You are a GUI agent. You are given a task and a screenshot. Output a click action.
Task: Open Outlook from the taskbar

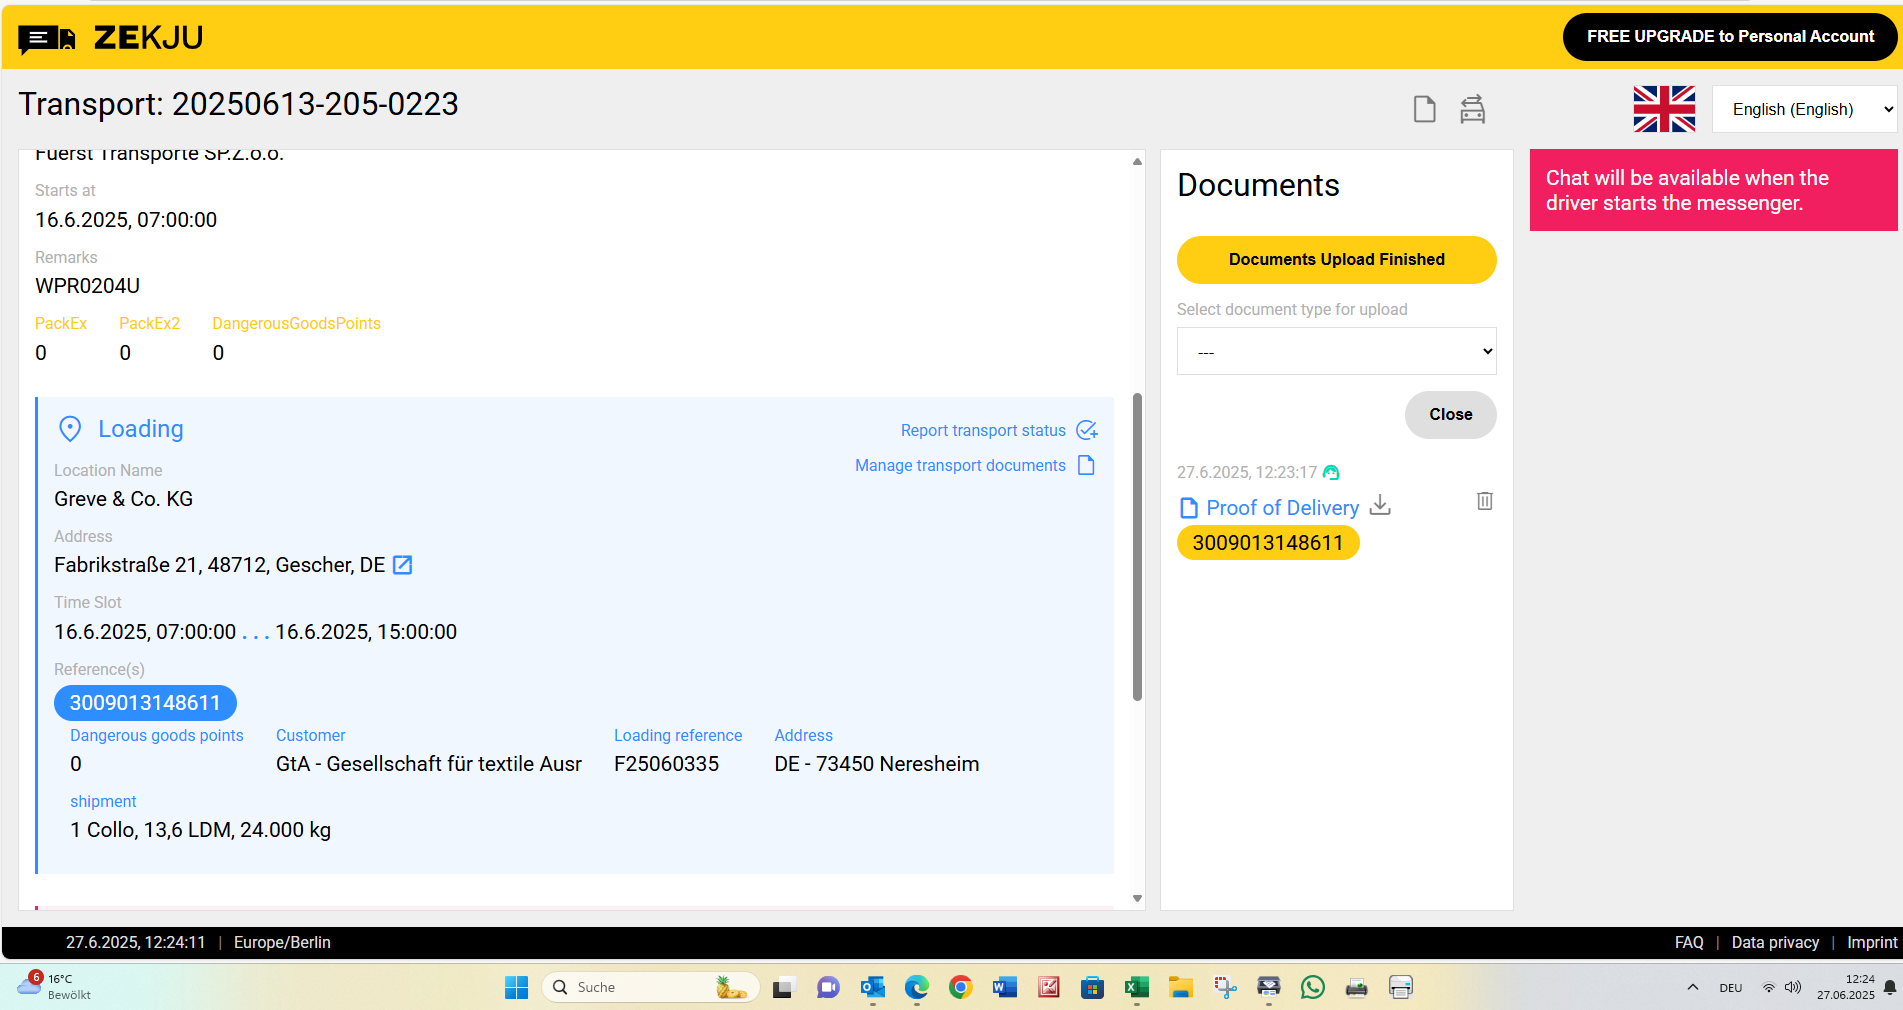872,988
